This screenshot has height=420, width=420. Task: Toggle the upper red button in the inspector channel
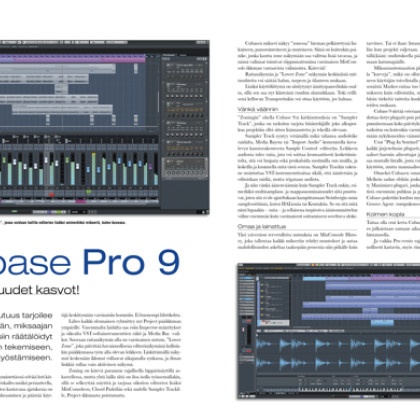pyautogui.click(x=248, y=320)
